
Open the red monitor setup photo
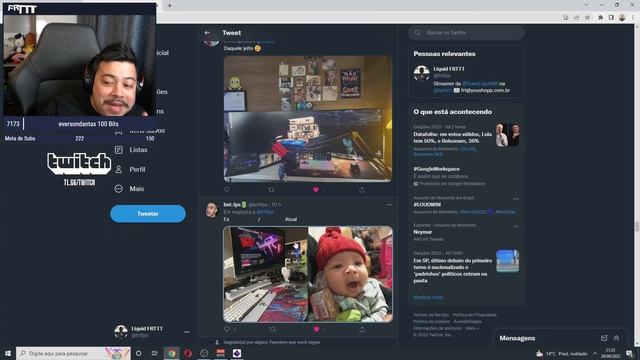(265, 274)
